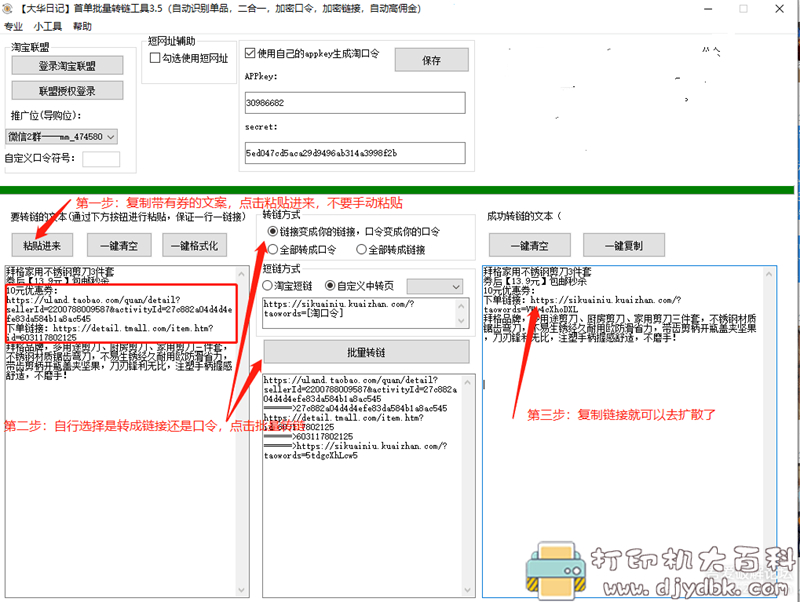Image resolution: width=800 pixels, height=602 pixels.
Task: Click conversion log scrollbar up arrow
Action: pyautogui.click(x=468, y=382)
